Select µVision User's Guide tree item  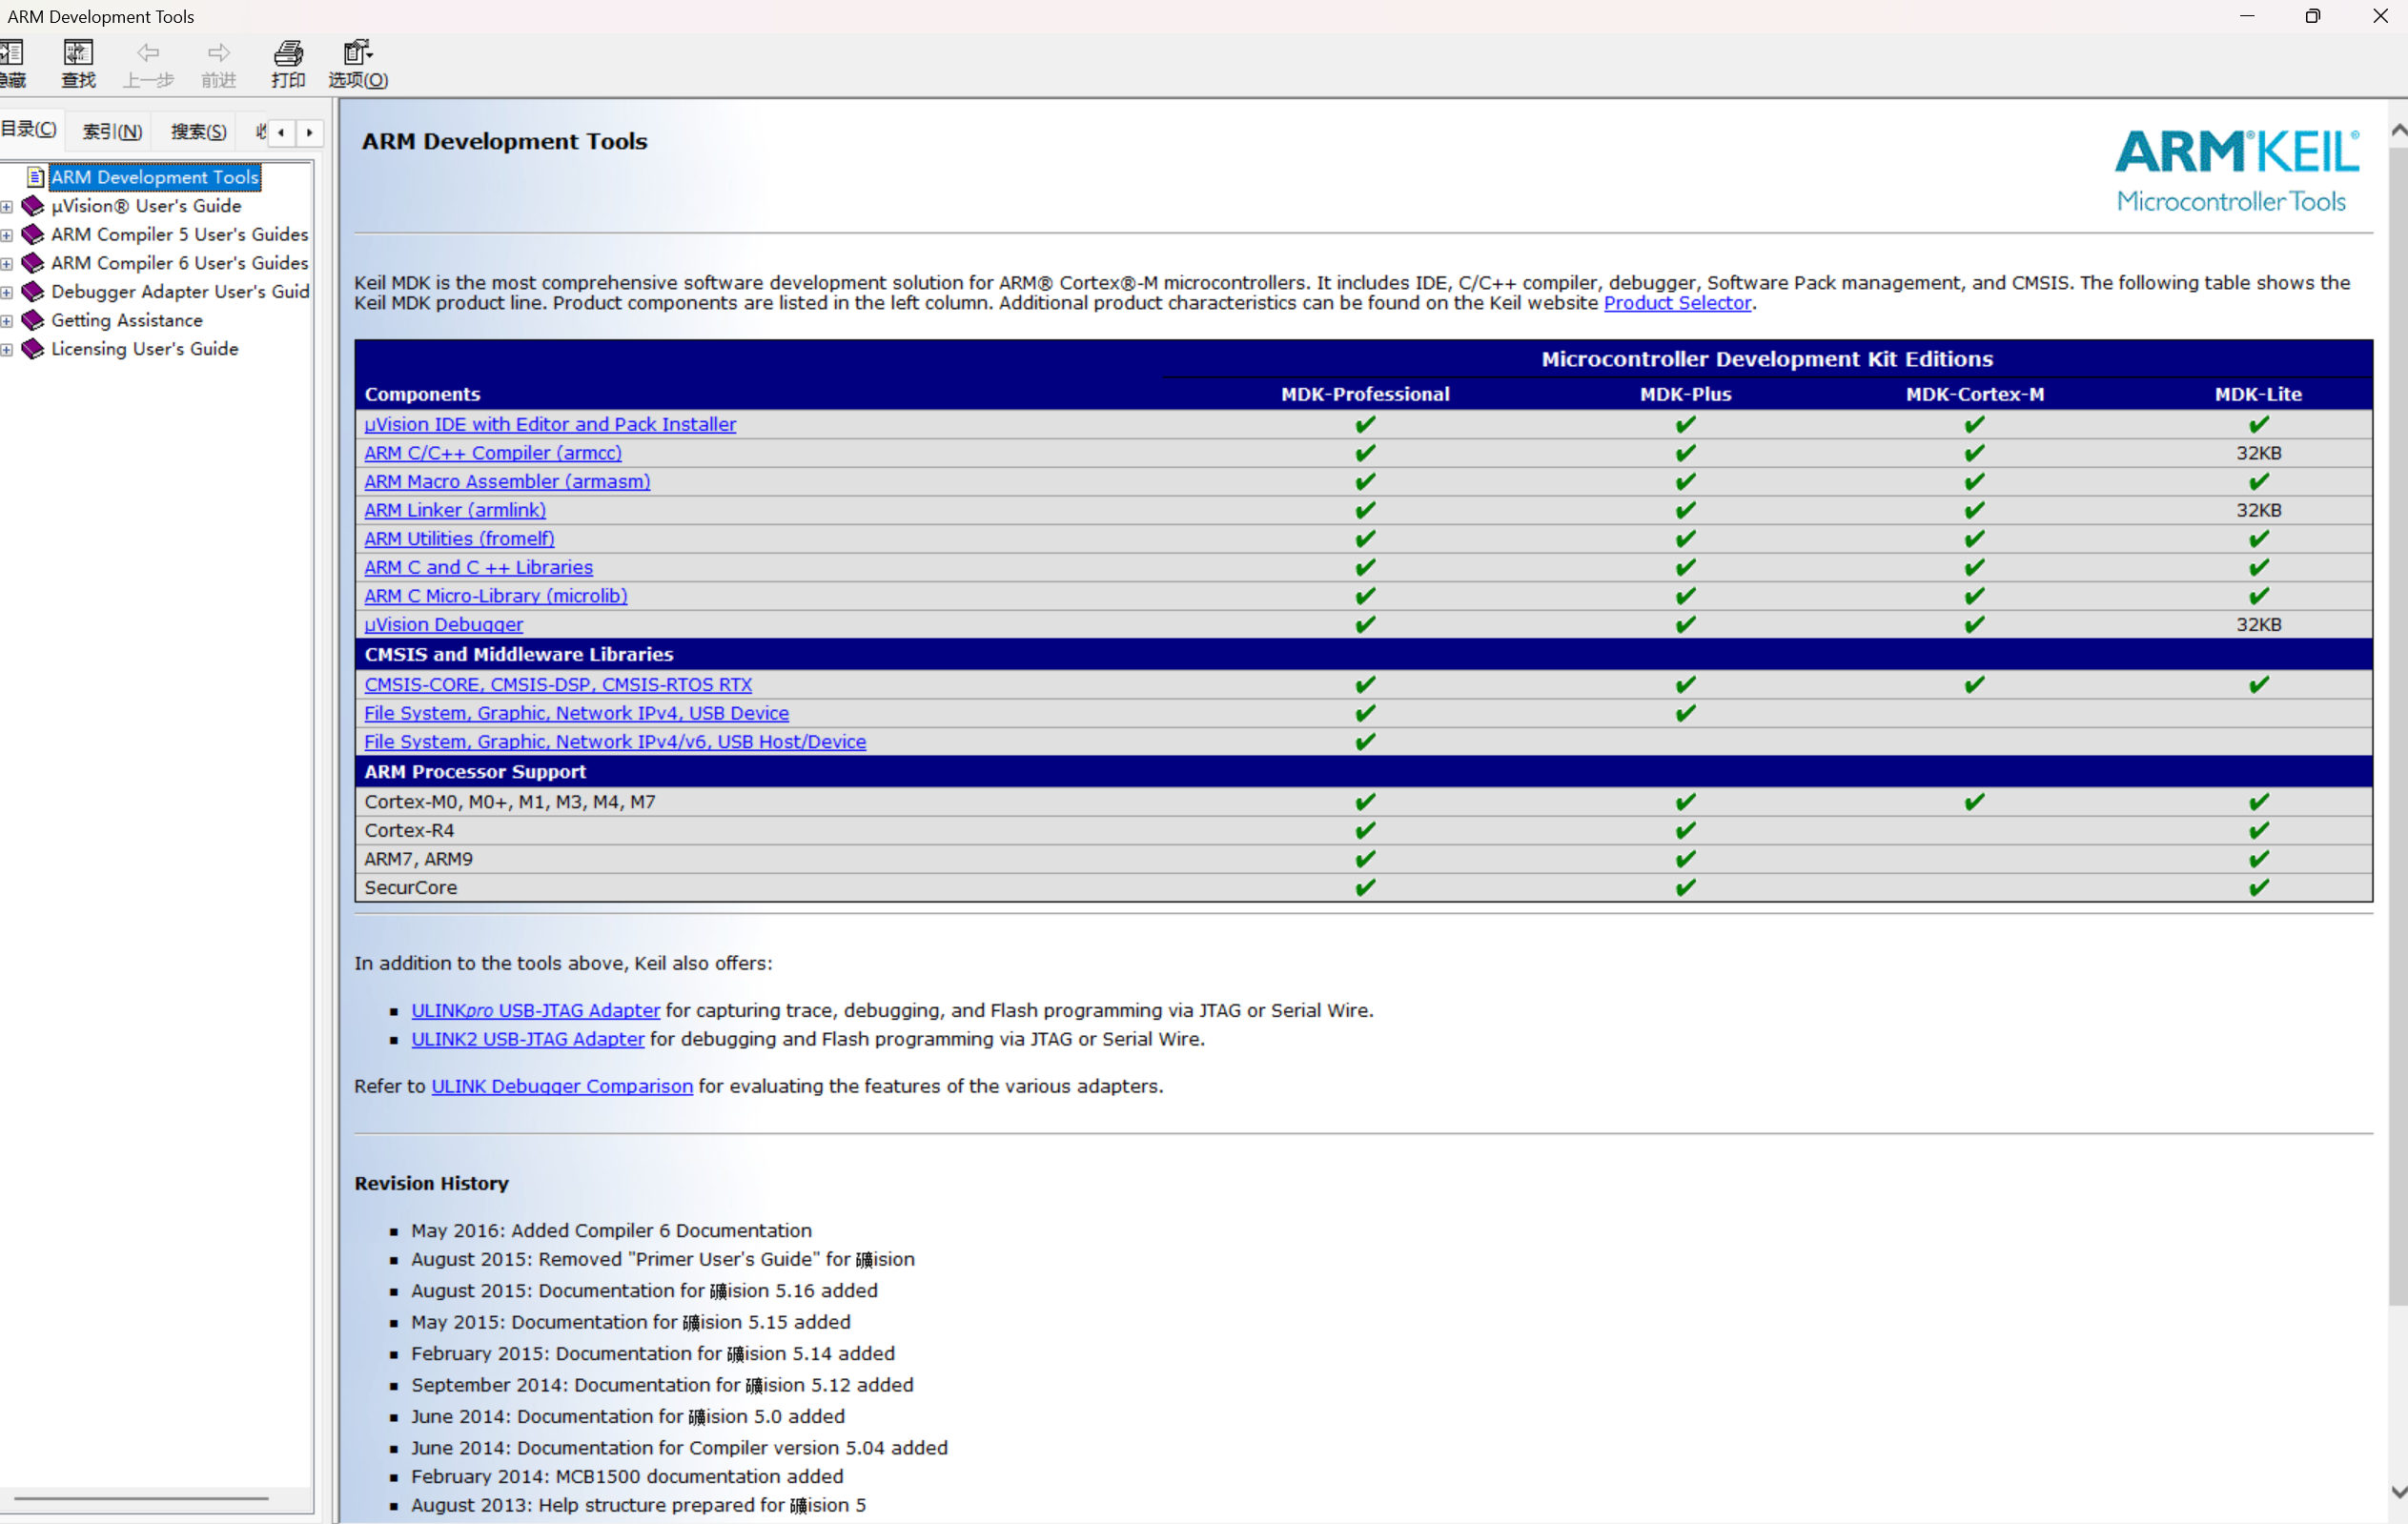coord(146,206)
